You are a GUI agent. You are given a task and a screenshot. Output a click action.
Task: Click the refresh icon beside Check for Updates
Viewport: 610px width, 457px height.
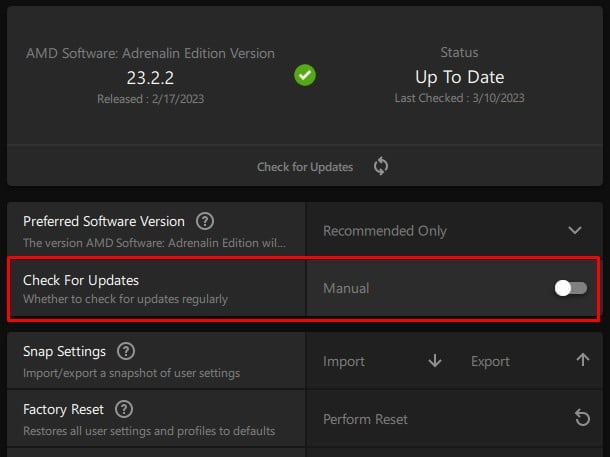(380, 167)
